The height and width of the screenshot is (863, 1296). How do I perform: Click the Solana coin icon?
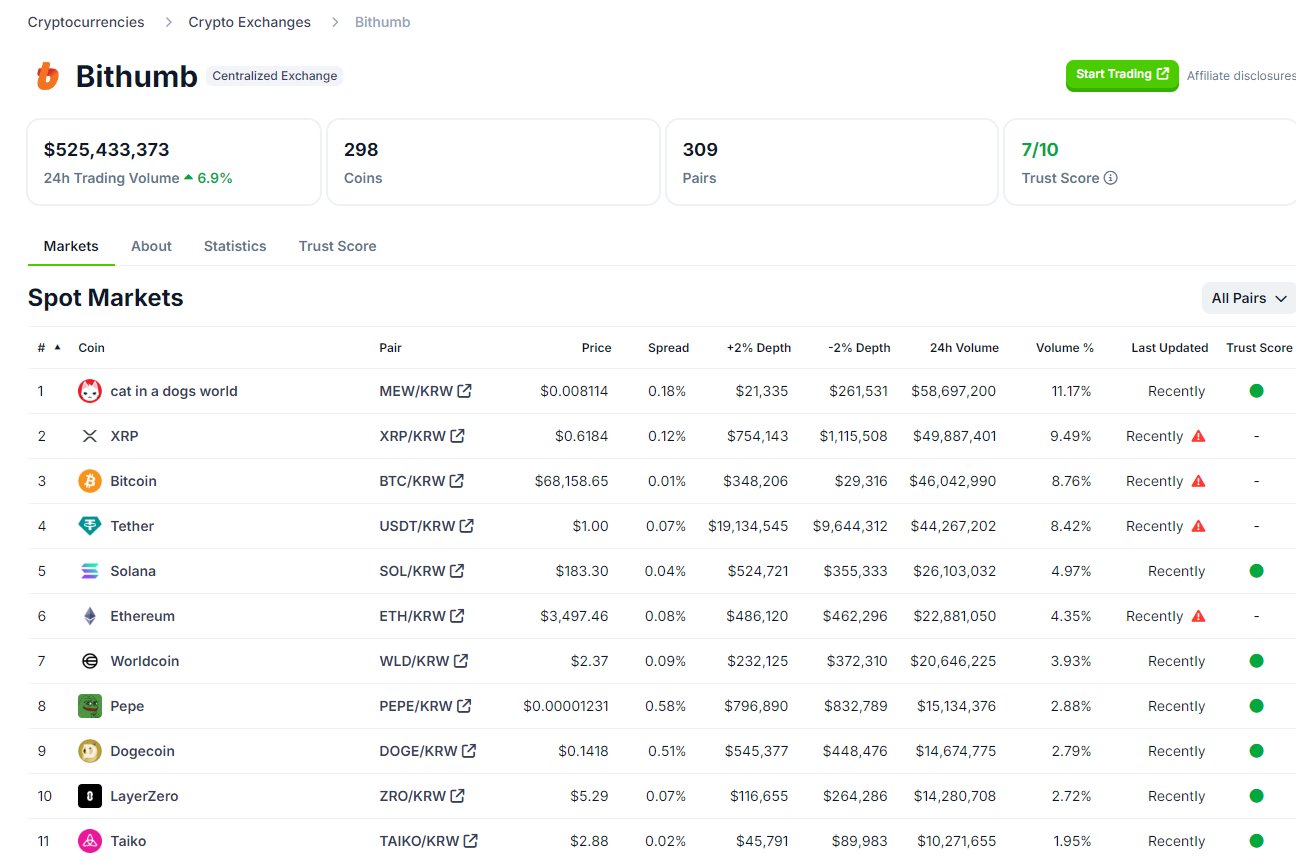(90, 571)
